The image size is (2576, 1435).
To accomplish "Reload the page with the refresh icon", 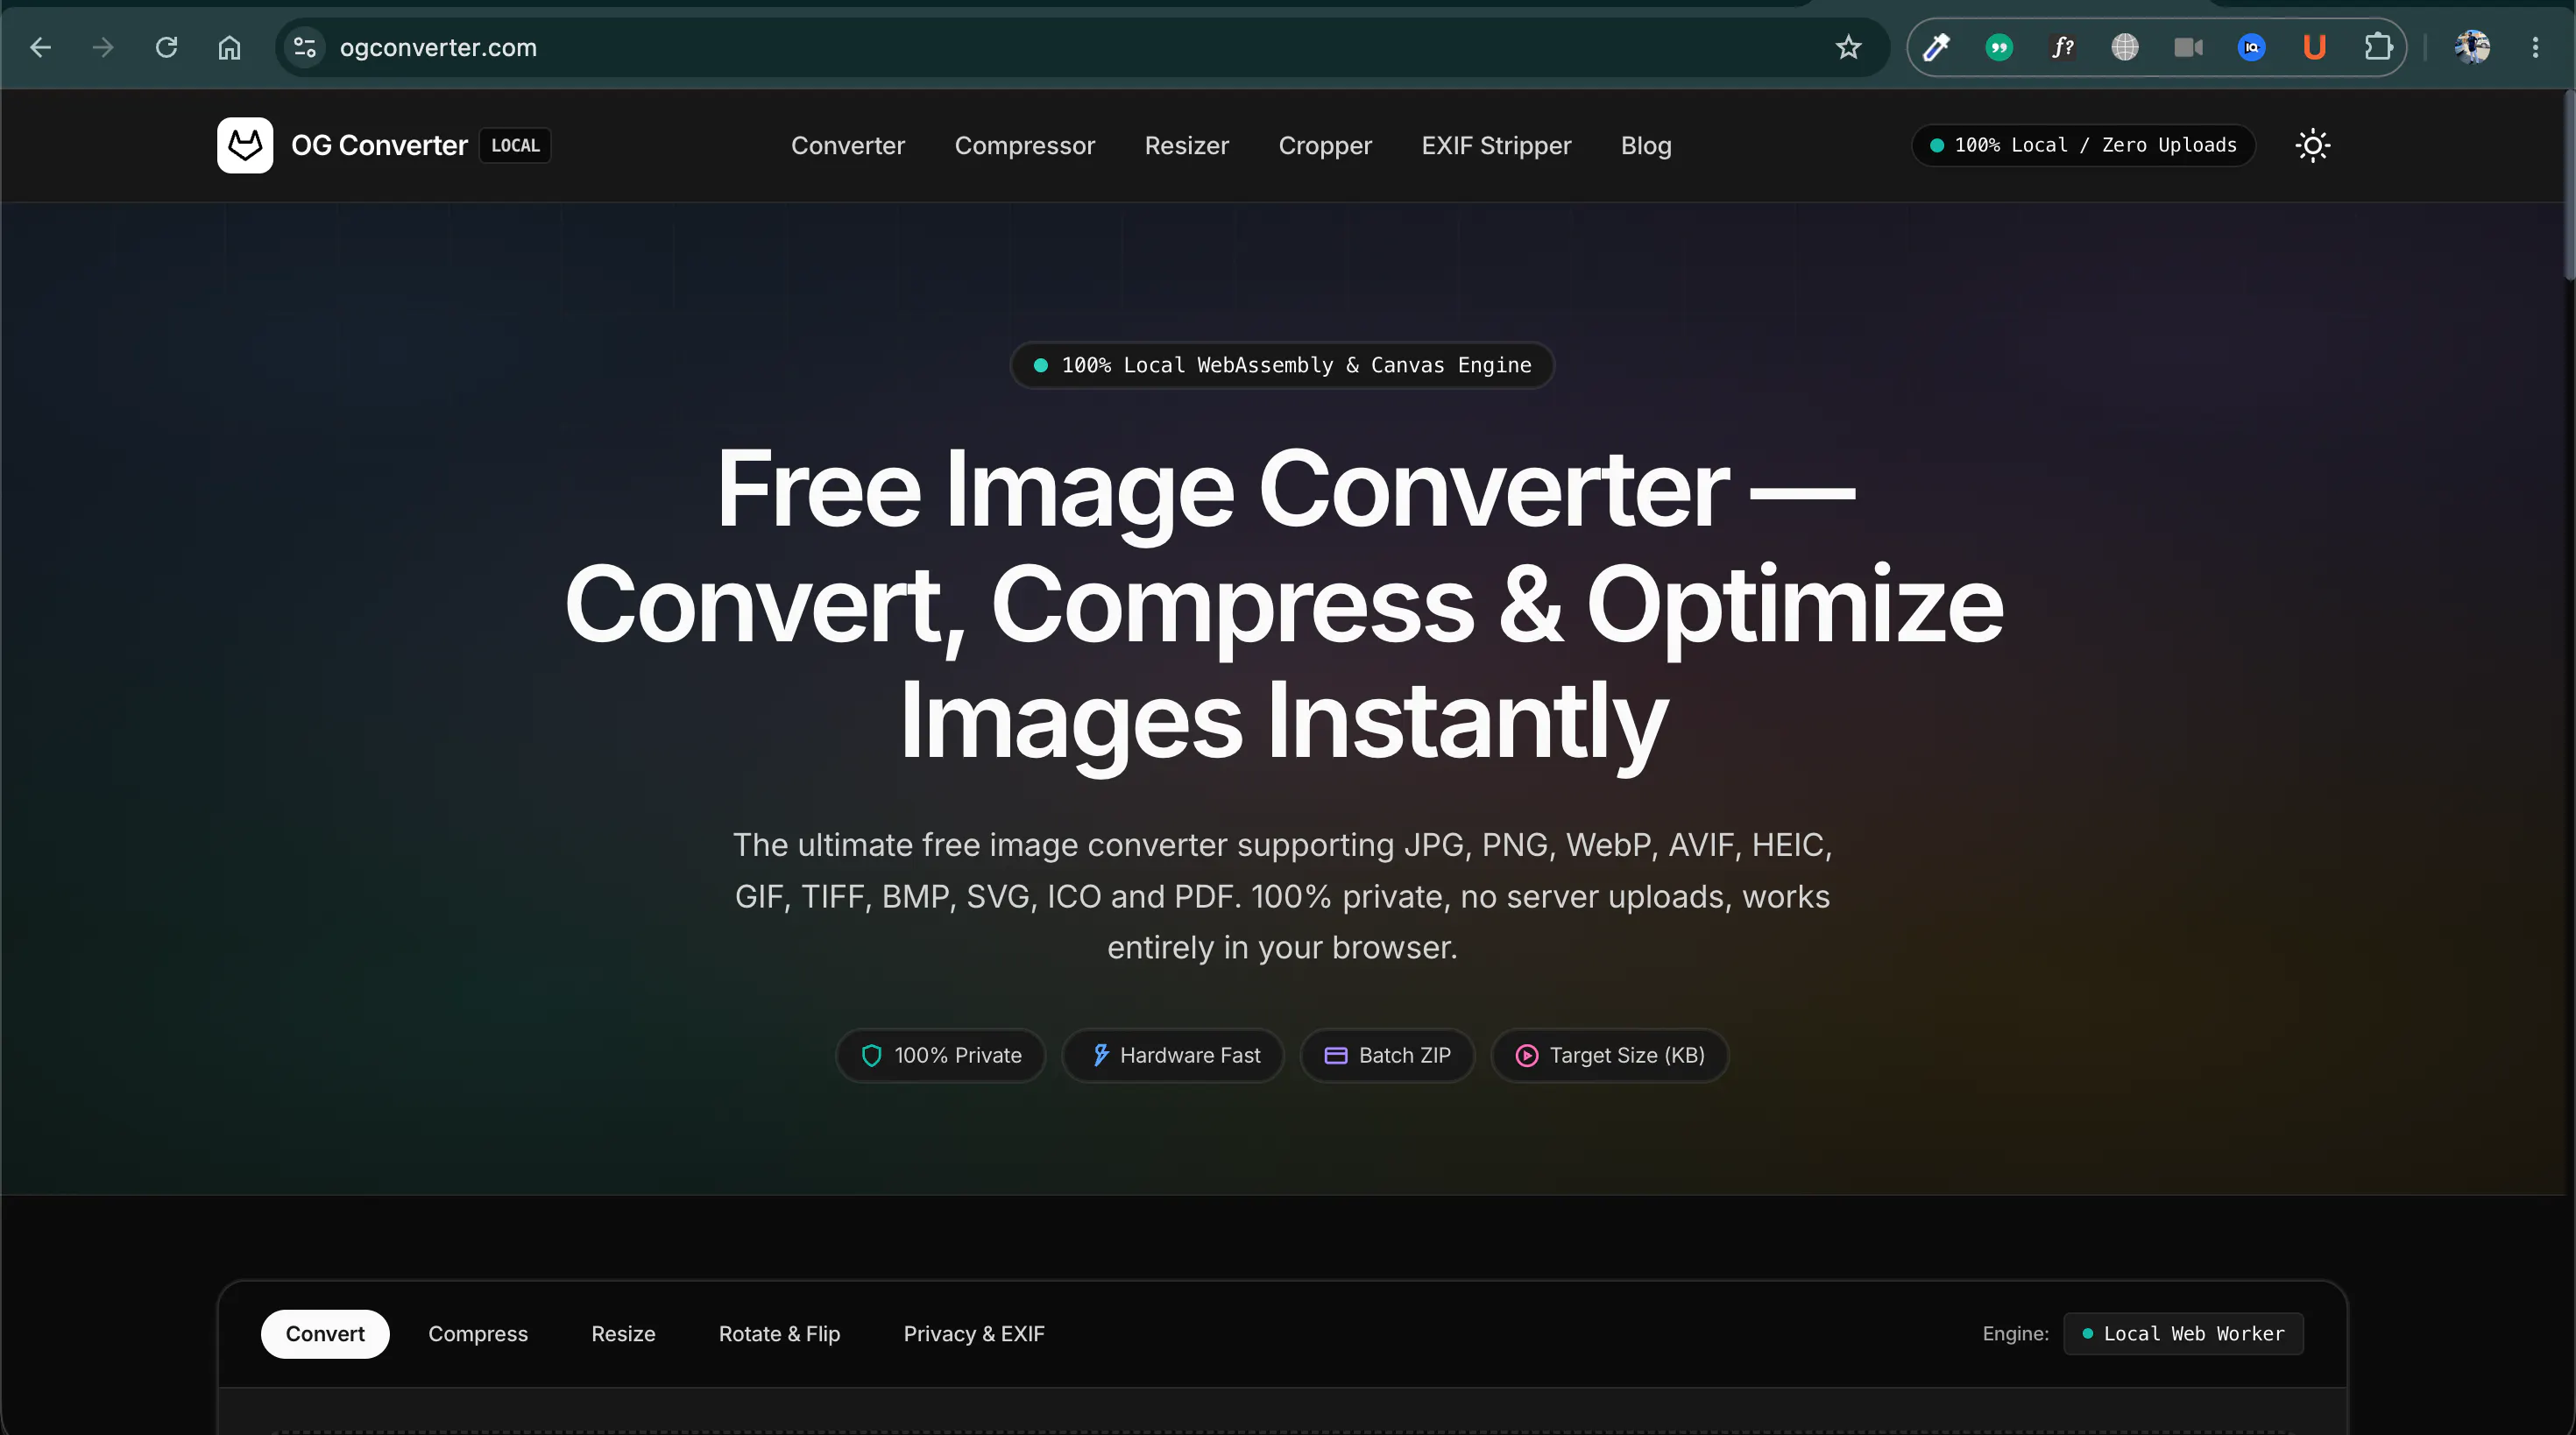I will click(166, 47).
